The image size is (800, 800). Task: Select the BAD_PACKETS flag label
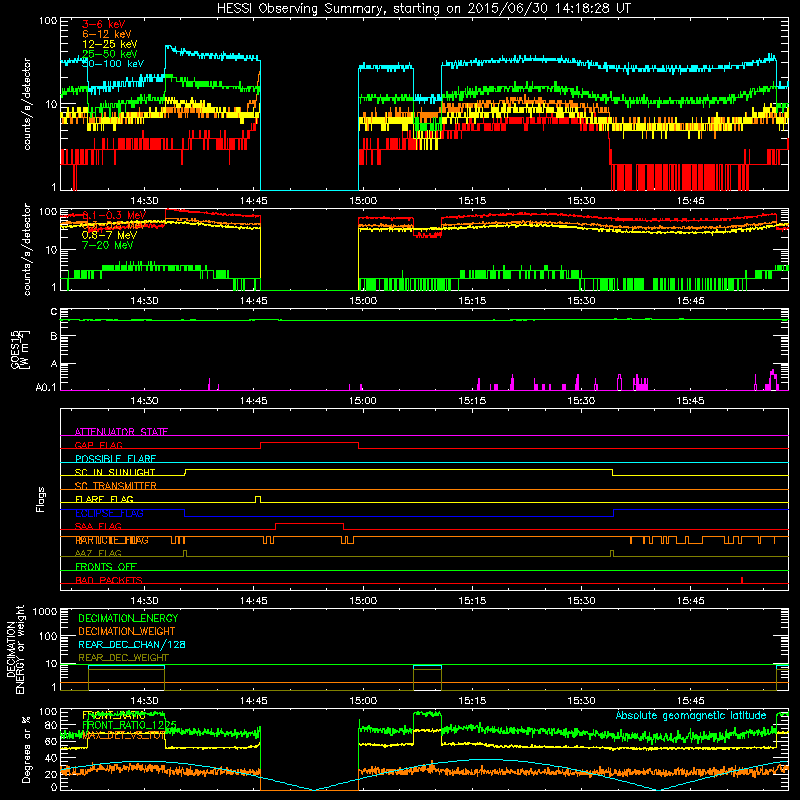pos(109,580)
